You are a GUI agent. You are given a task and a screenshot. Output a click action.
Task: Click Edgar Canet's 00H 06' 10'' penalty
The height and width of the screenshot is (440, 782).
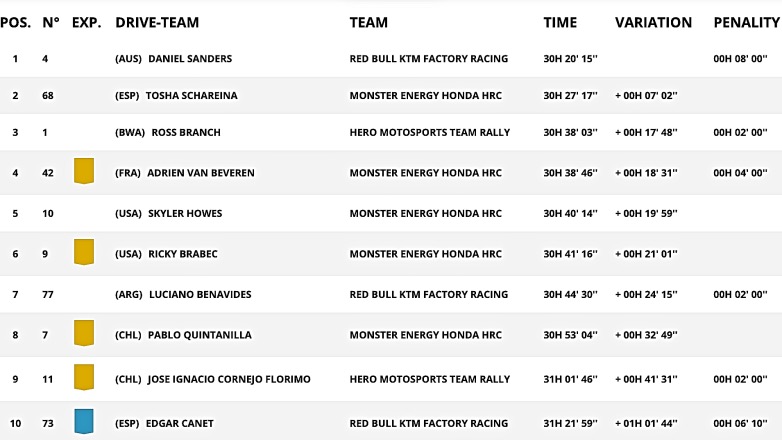click(740, 424)
